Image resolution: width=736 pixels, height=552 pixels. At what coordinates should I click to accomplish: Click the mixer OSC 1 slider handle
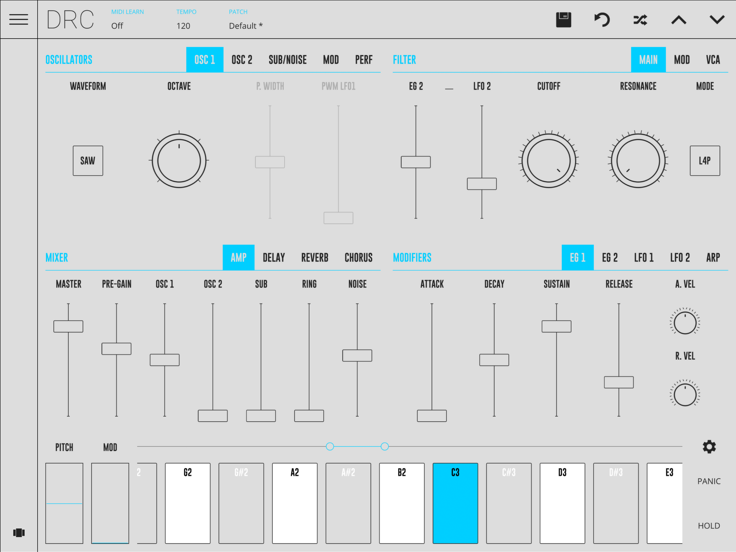click(x=164, y=360)
